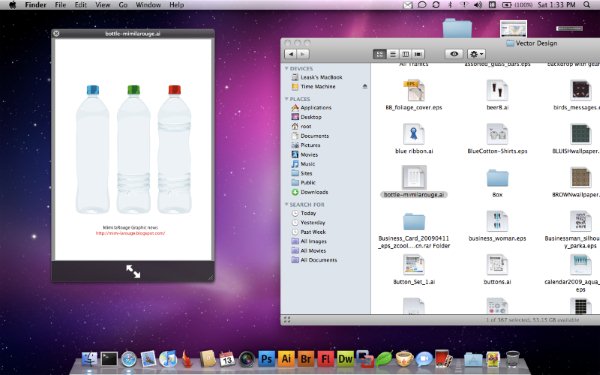The width and height of the screenshot is (600, 375).
Task: Select the blue ribbon.ai file
Action: [414, 138]
